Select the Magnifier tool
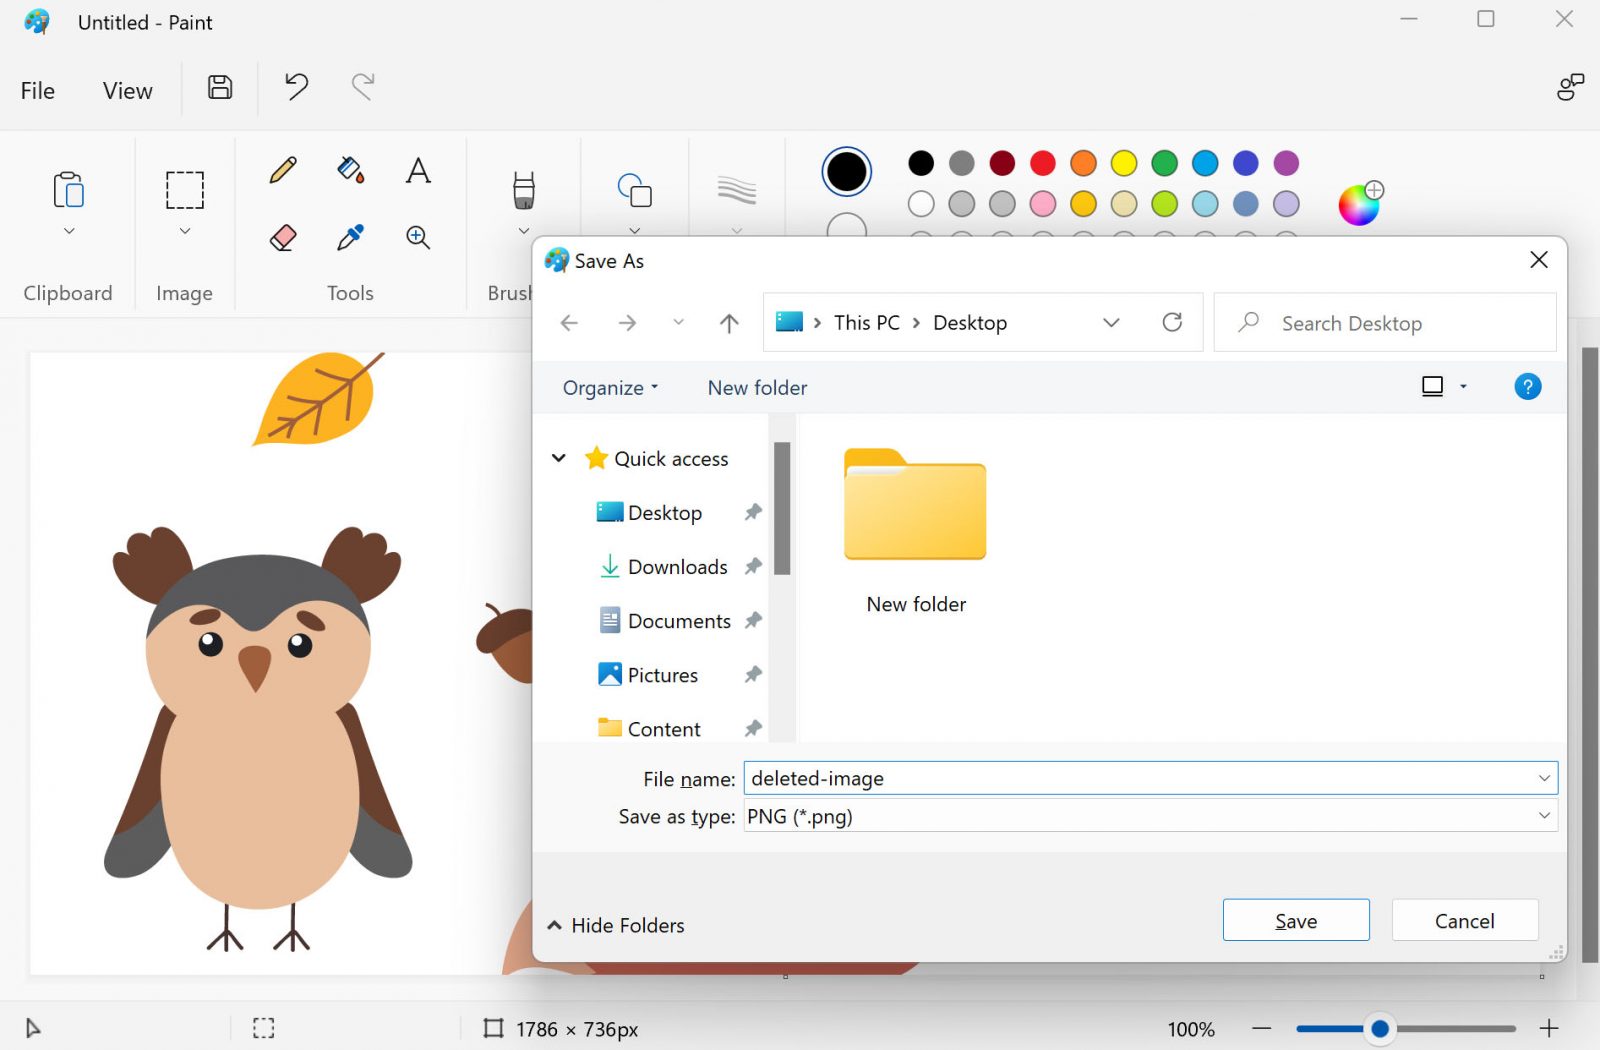 [418, 238]
